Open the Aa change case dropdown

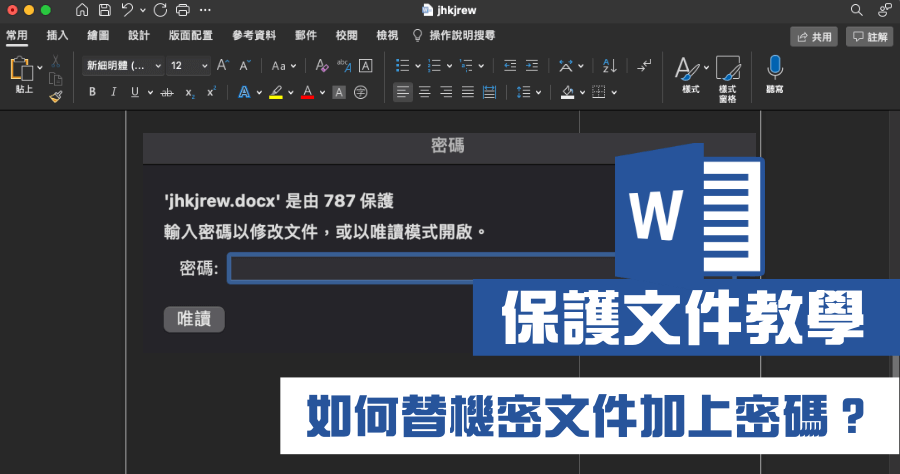284,66
